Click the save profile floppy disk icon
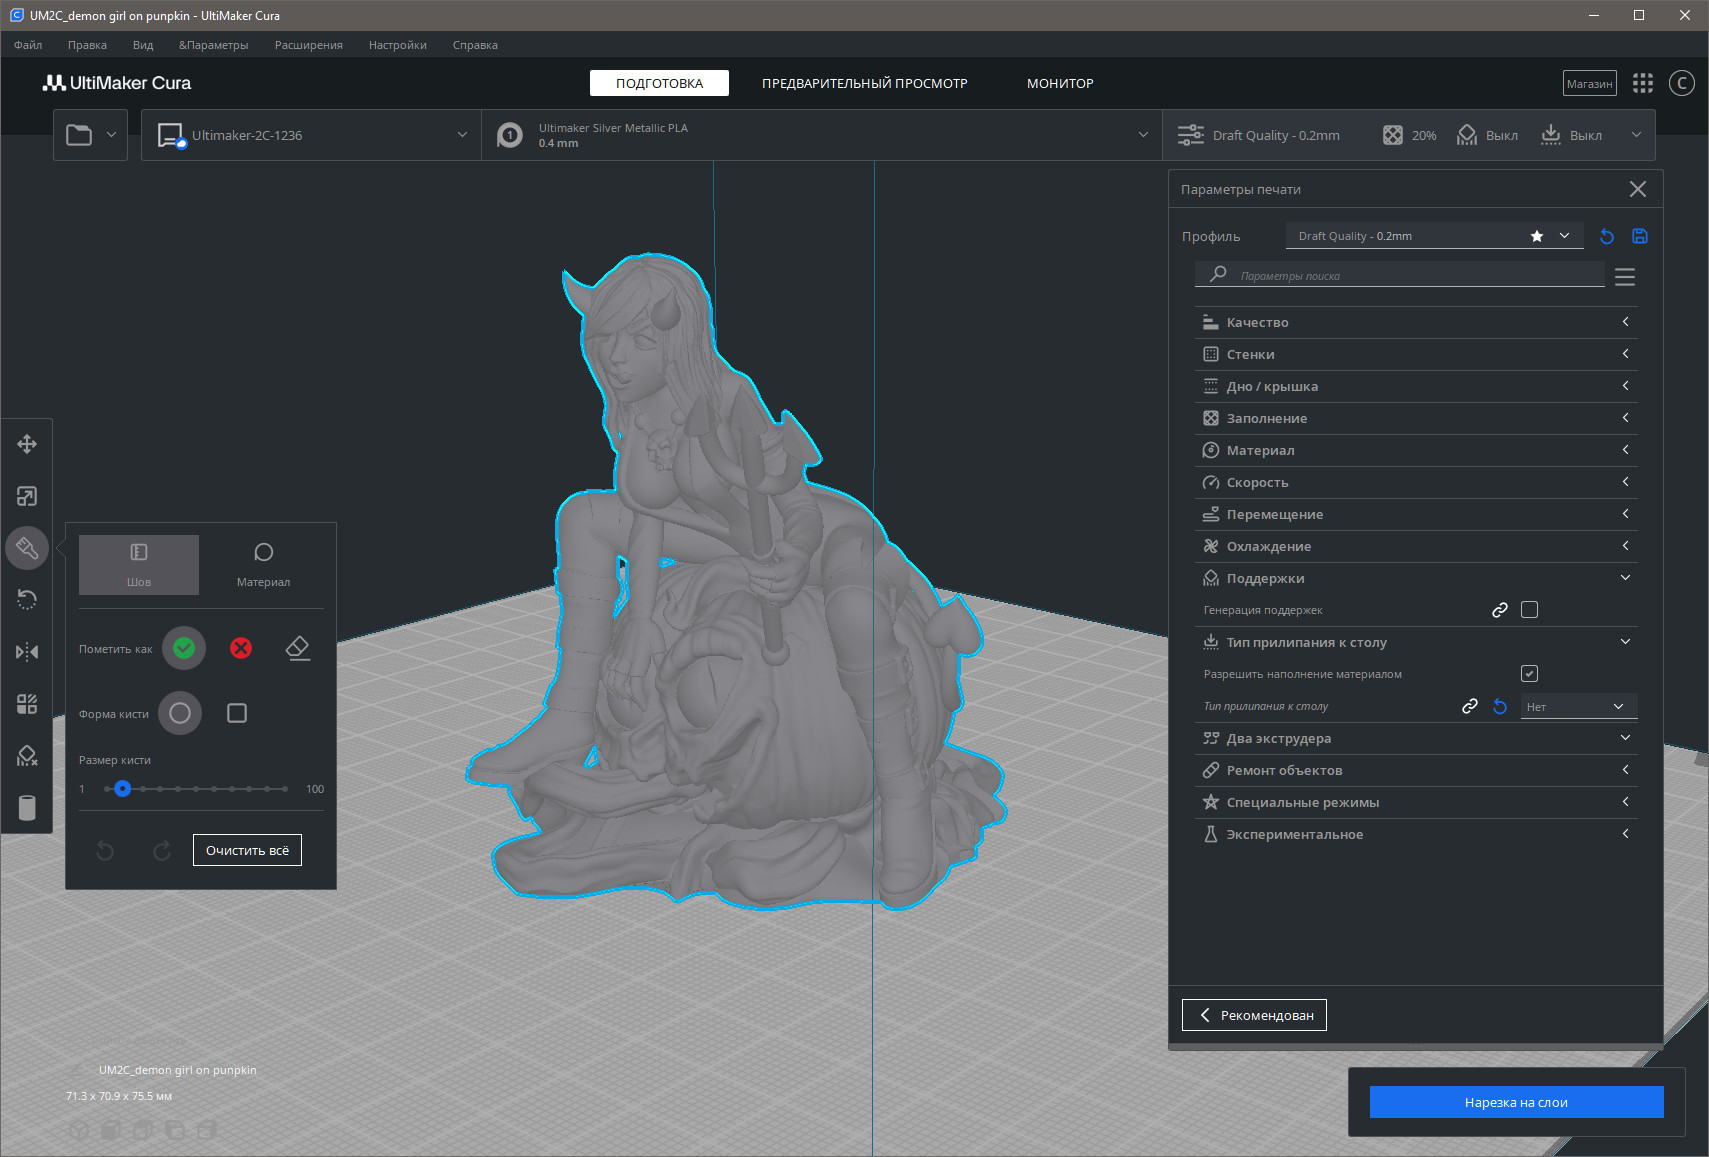 pyautogui.click(x=1639, y=236)
